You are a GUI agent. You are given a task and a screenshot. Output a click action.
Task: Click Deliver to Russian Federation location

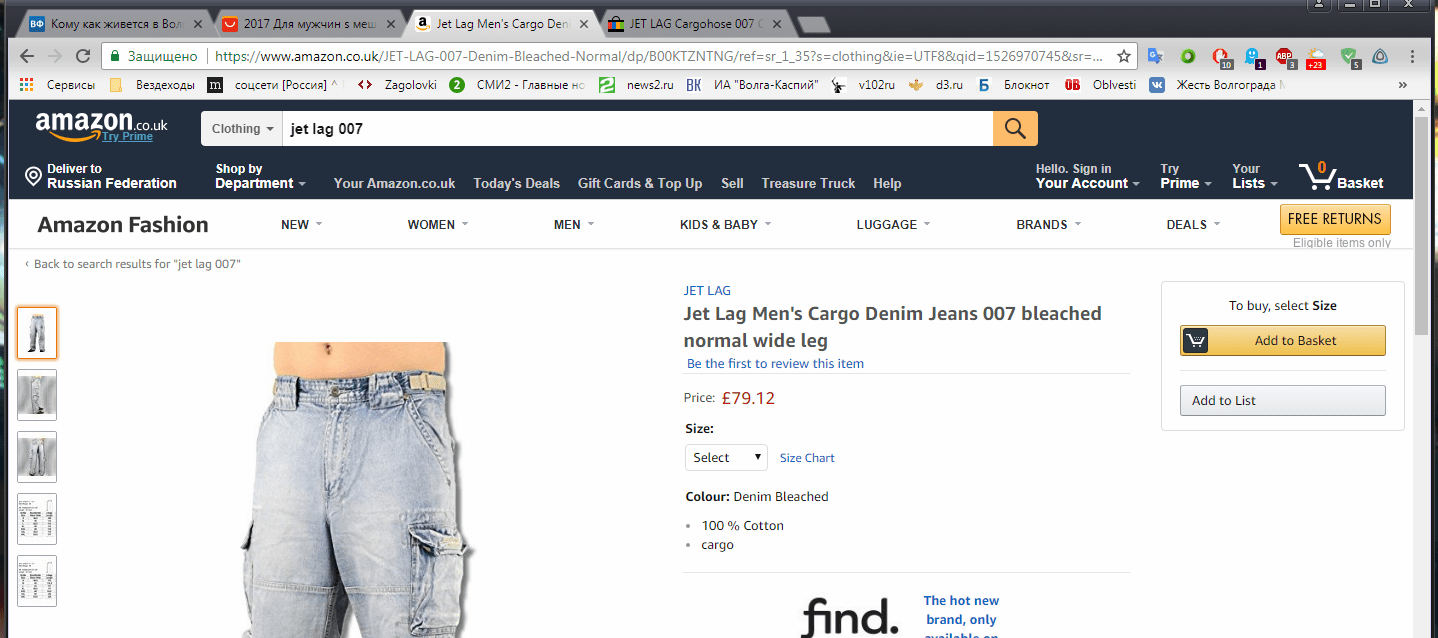pos(101,176)
